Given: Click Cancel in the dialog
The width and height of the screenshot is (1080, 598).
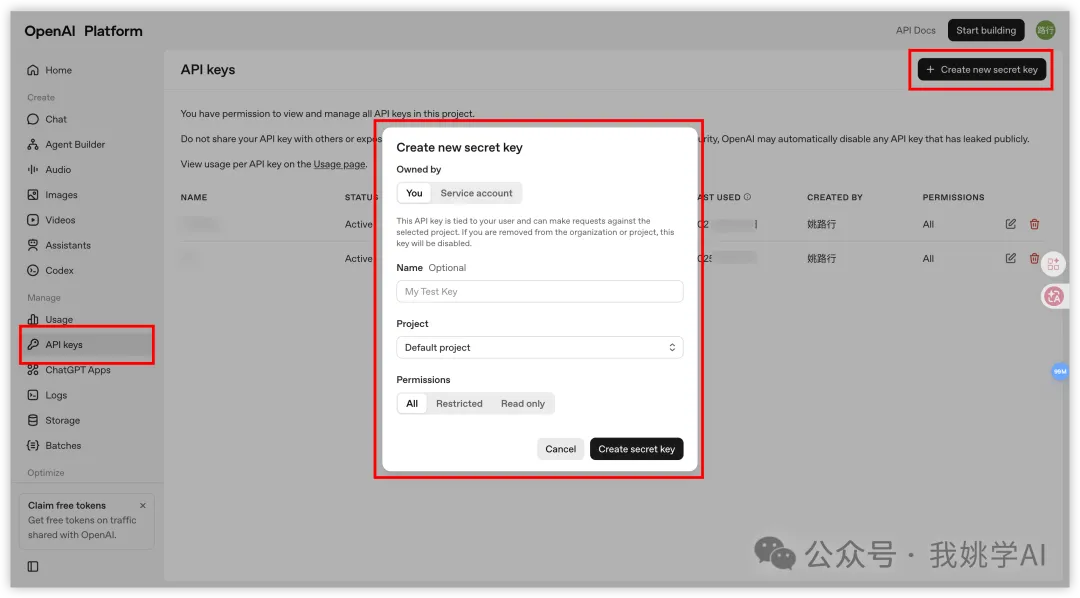Looking at the screenshot, I should coord(560,449).
